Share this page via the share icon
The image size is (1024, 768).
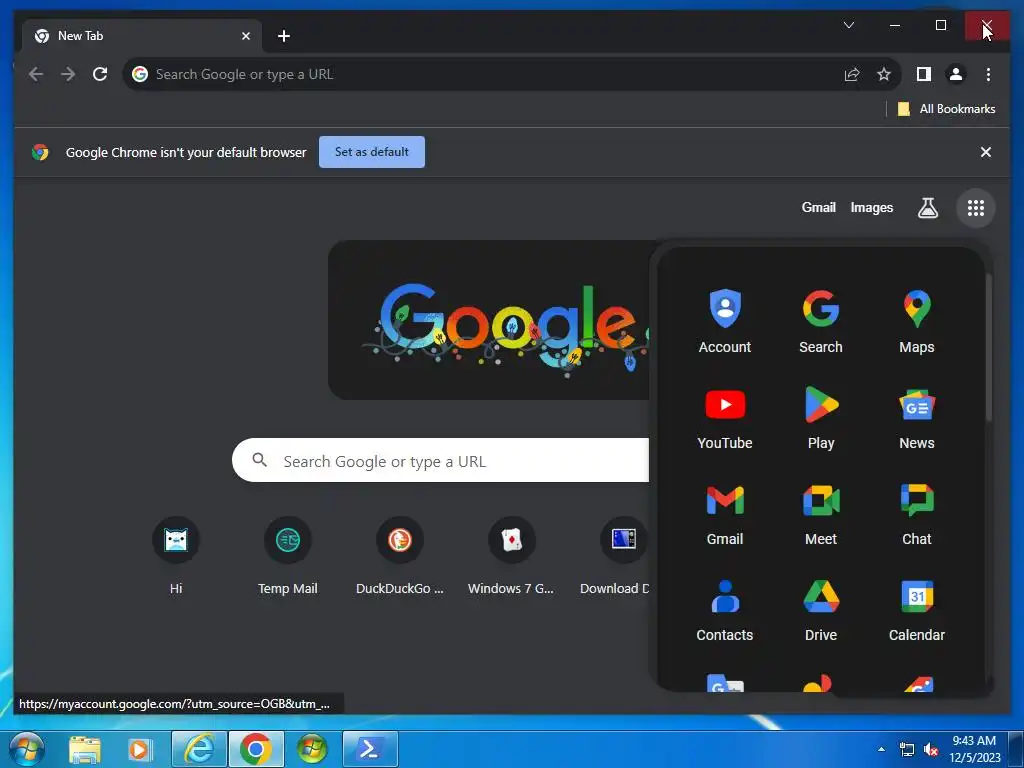click(x=852, y=74)
